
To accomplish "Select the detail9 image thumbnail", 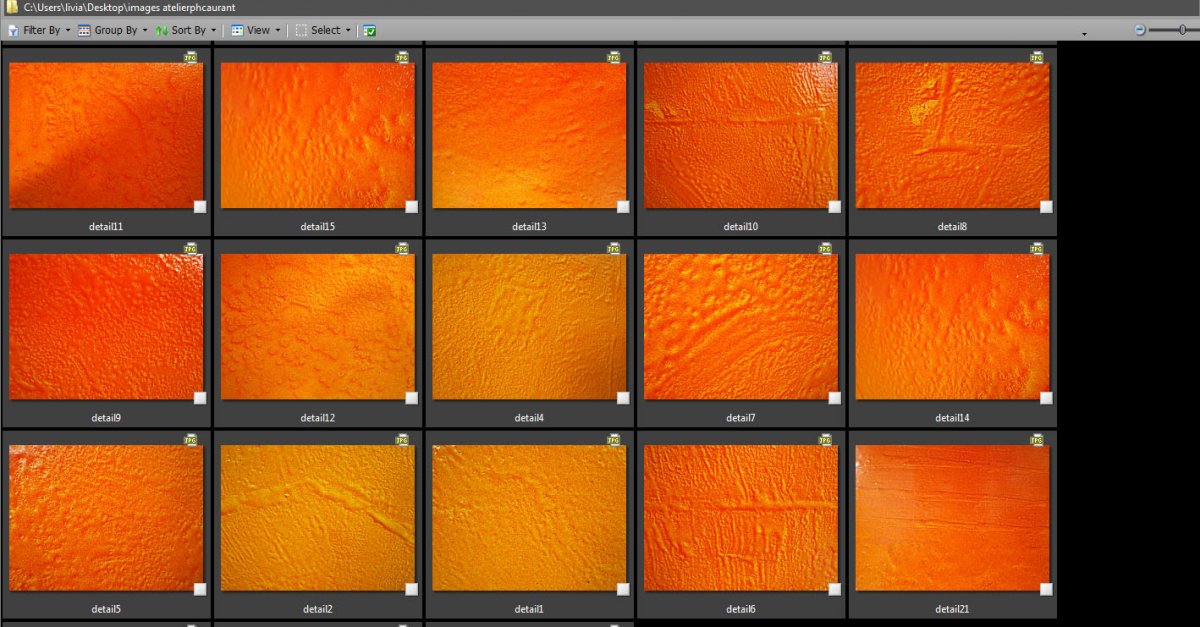I will [x=106, y=327].
